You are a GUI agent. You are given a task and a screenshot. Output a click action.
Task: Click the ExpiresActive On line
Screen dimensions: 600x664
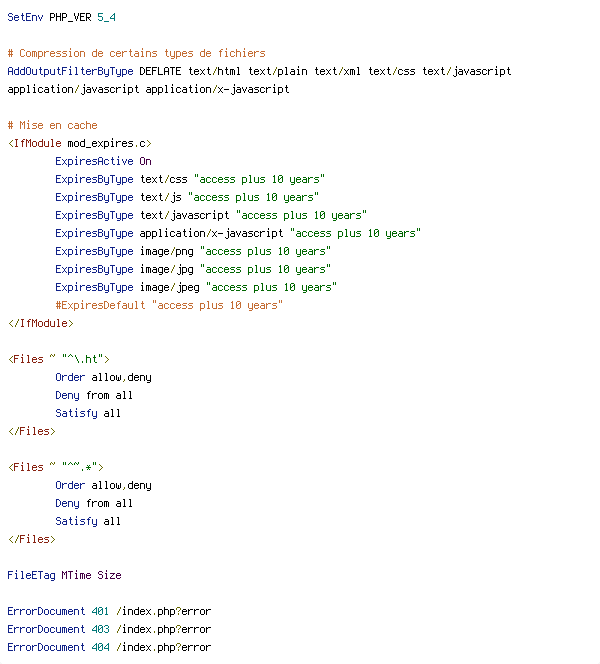coord(103,161)
